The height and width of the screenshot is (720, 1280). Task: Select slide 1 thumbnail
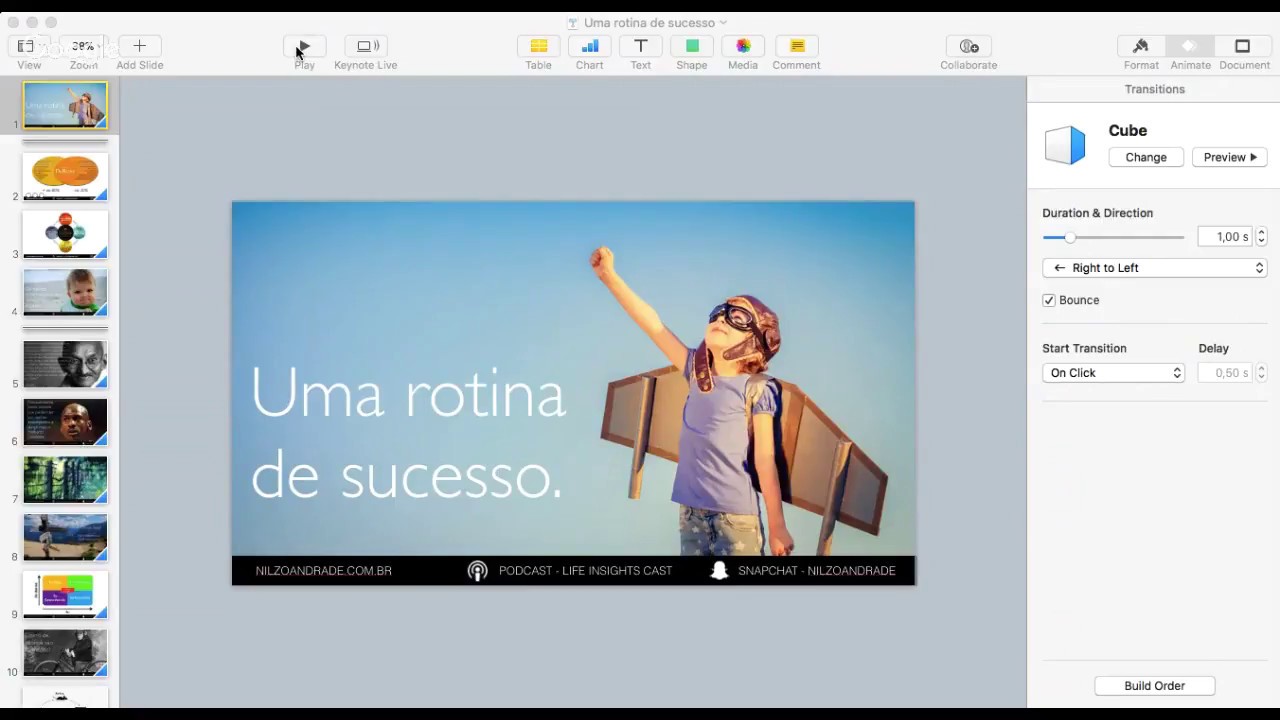coord(65,106)
